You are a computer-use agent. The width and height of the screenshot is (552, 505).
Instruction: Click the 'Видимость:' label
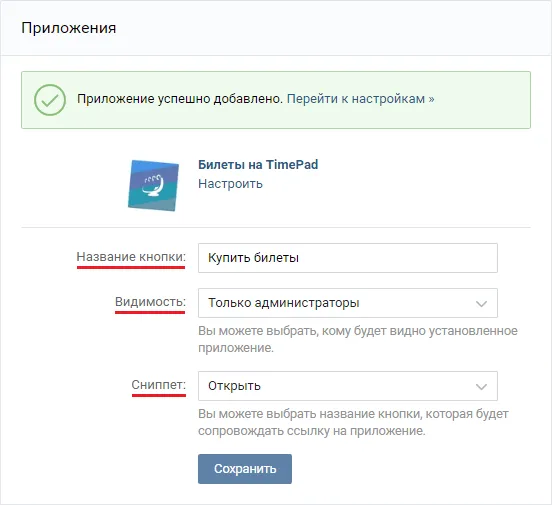150,302
